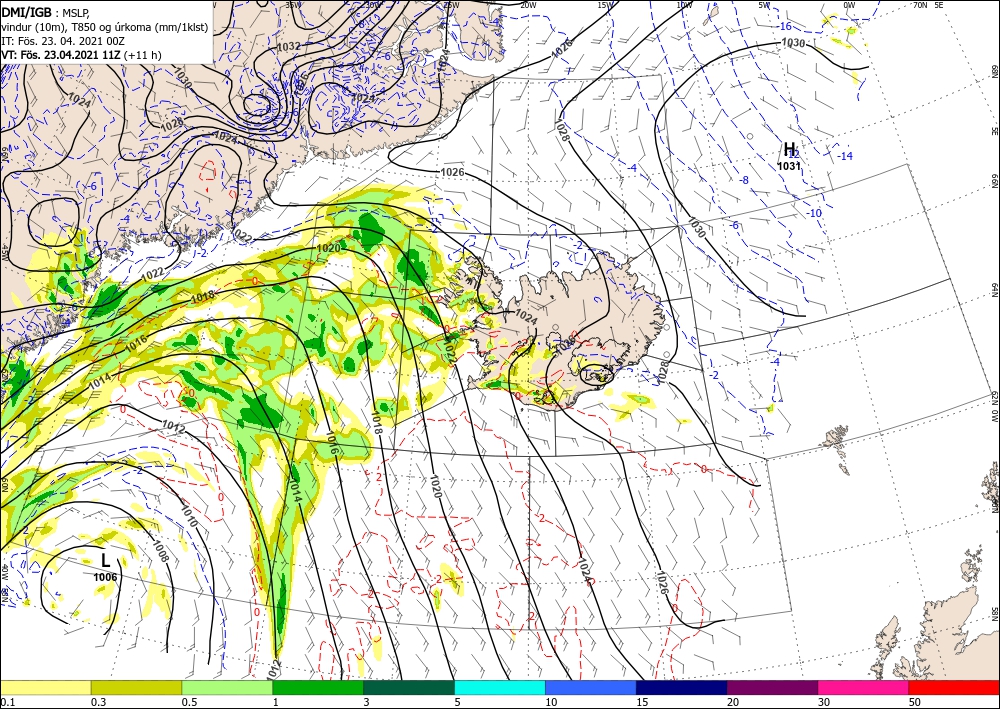Viewport: 1000px width, 709px height.
Task: Click the '50' legend value
Action: coord(915,702)
